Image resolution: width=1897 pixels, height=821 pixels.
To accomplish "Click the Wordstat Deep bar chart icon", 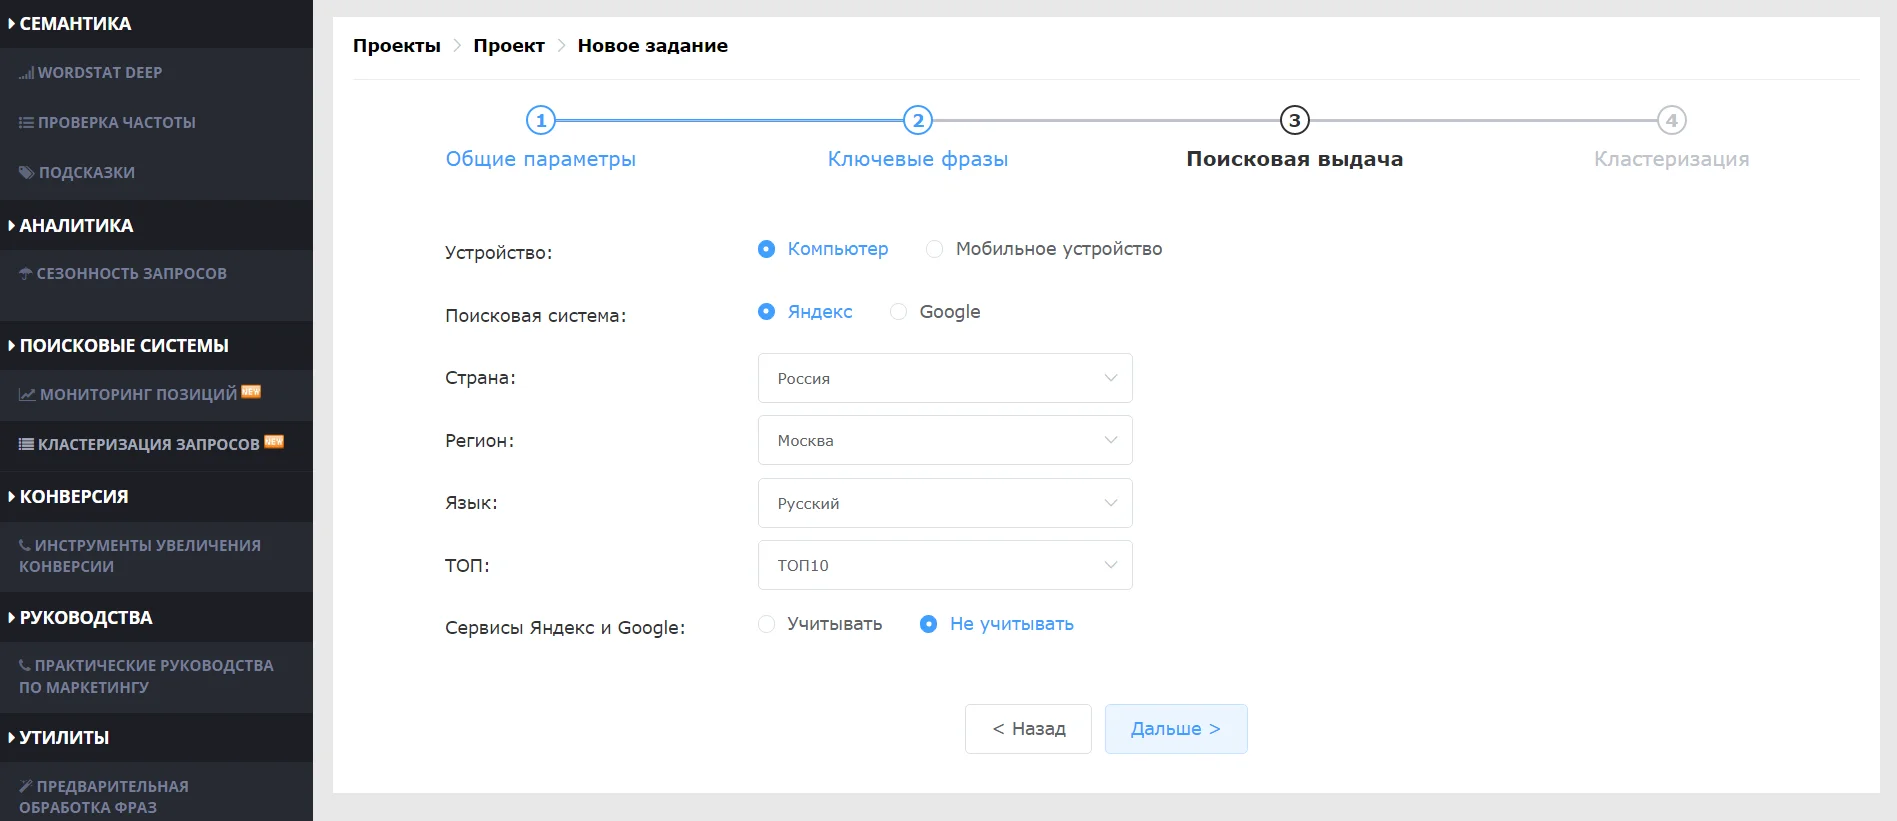I will pos(26,73).
